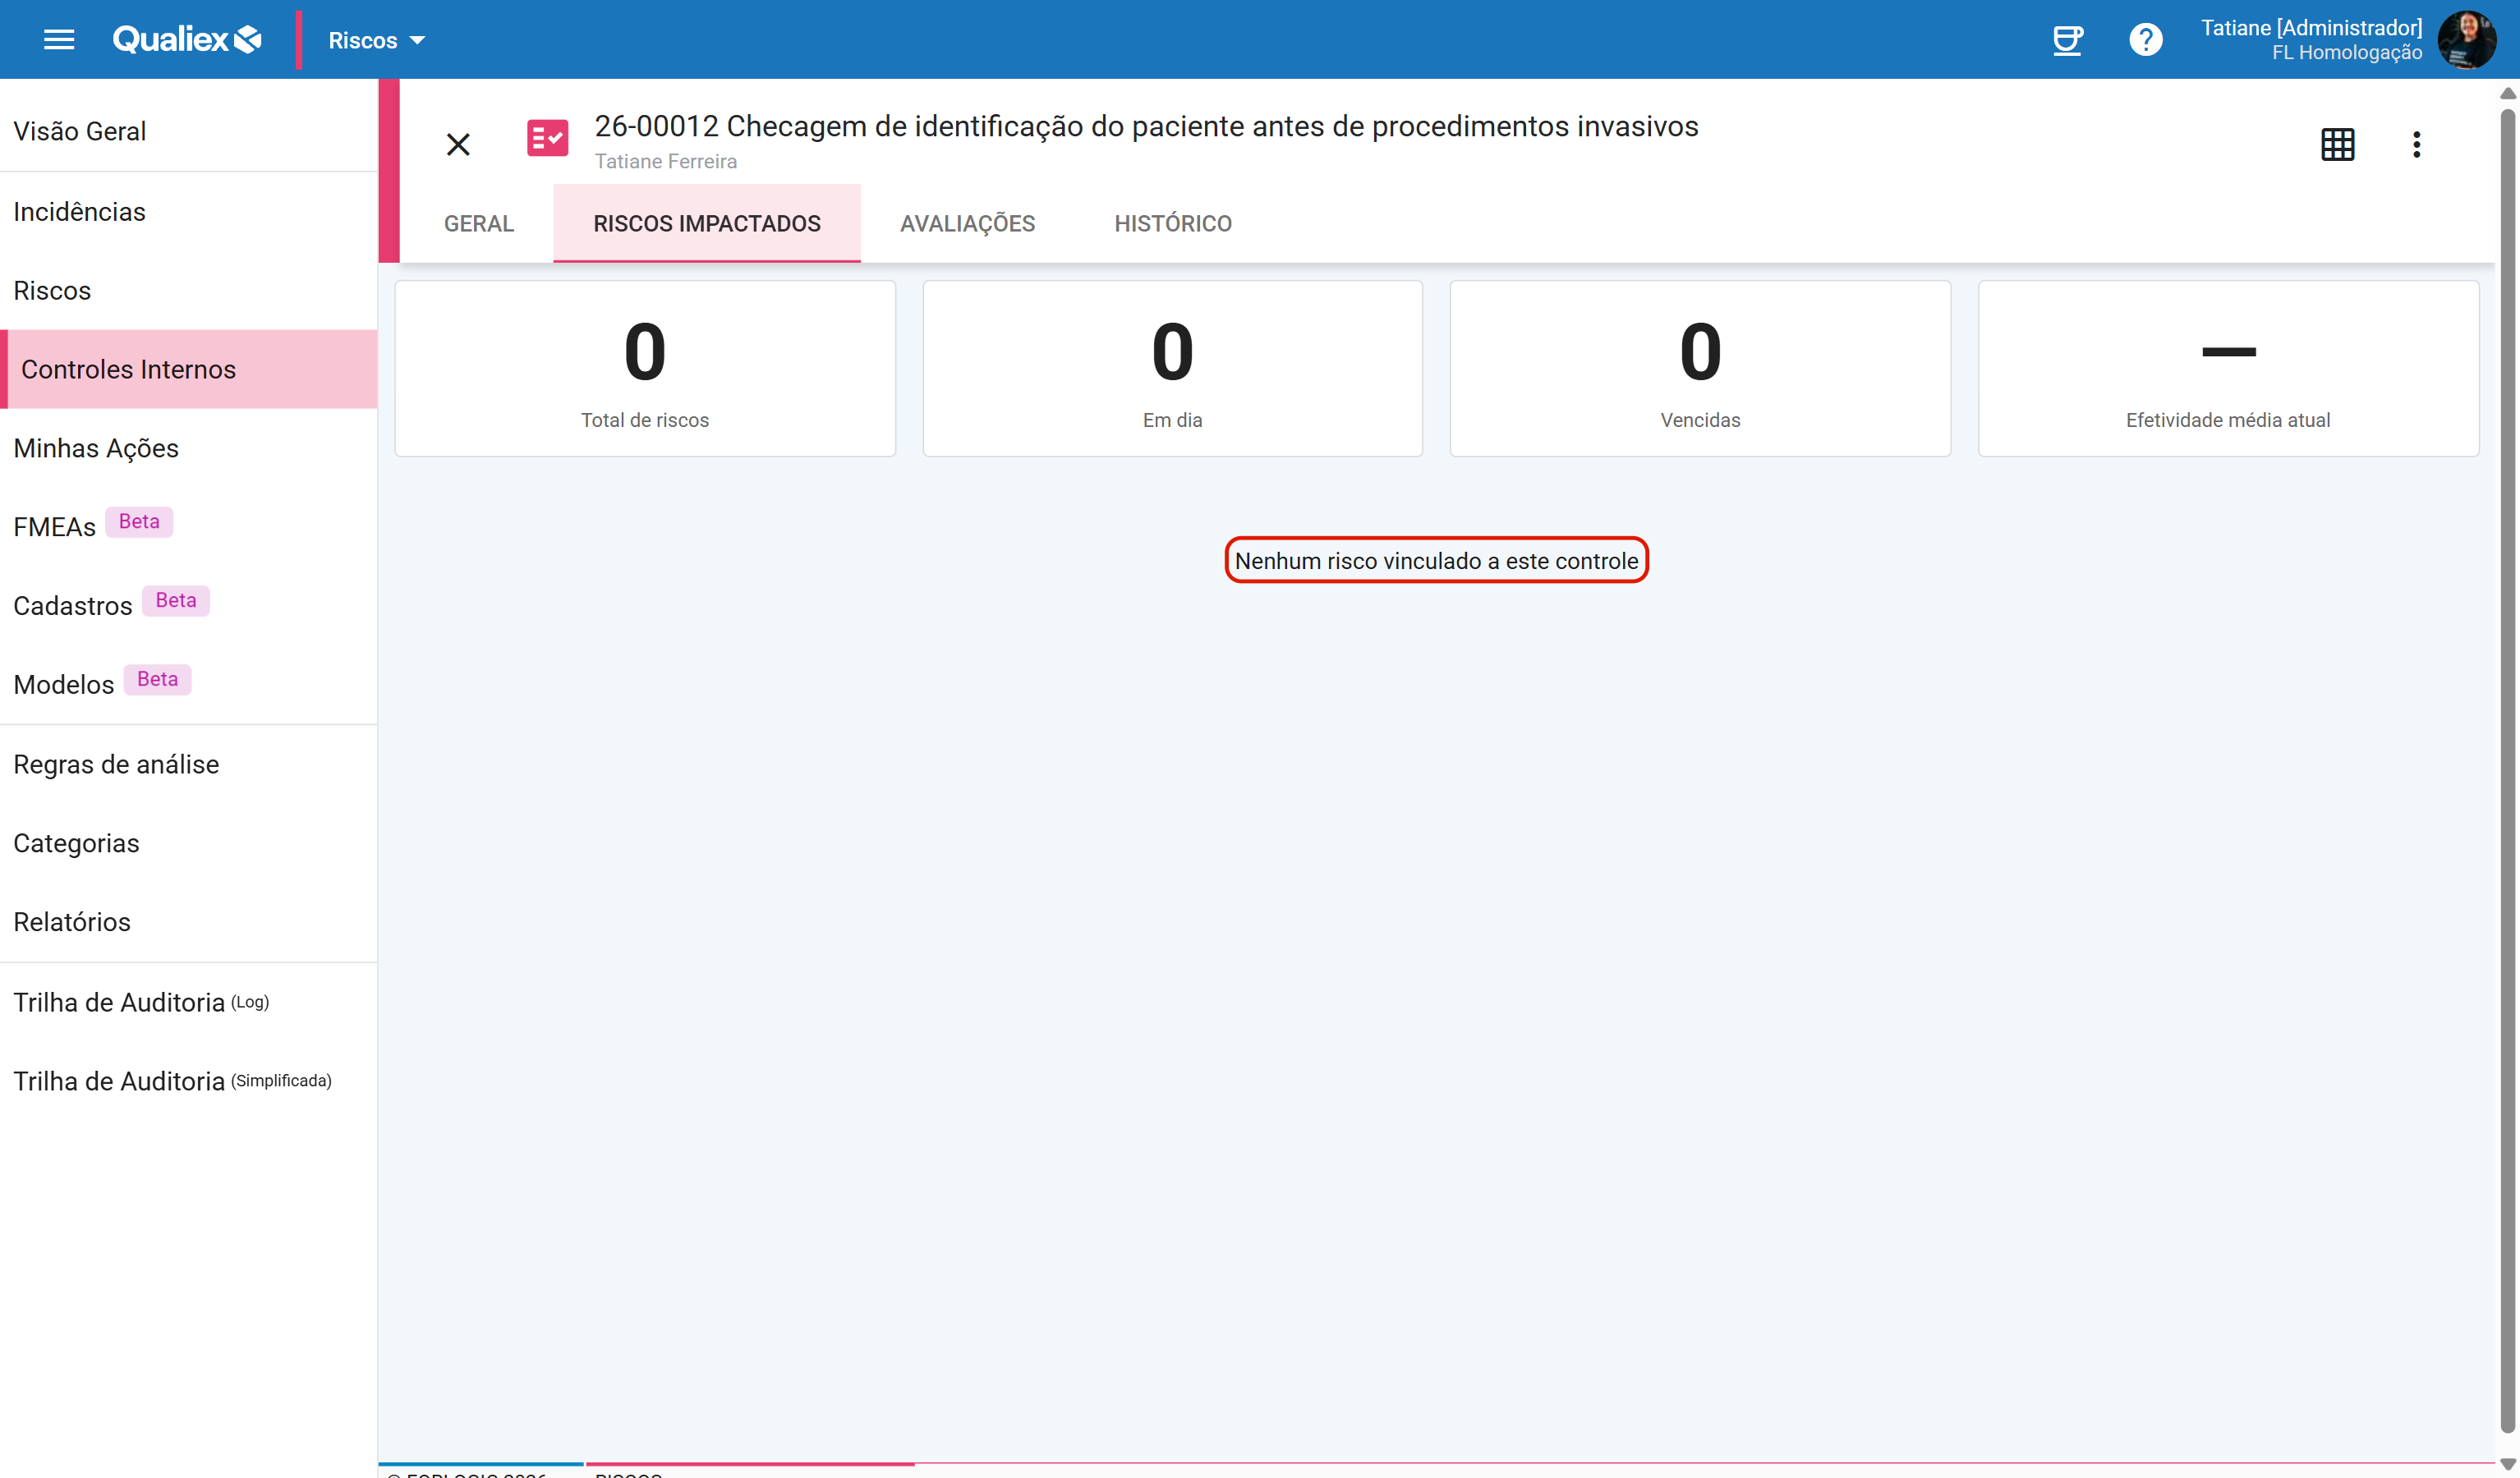Image resolution: width=2520 pixels, height=1478 pixels.
Task: Click the Tatiane [Administrador] user name
Action: click(2311, 27)
